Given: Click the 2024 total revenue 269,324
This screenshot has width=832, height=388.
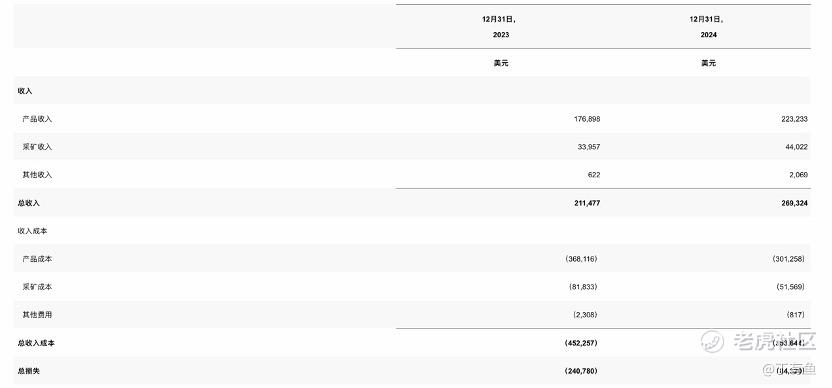Looking at the screenshot, I should click(794, 203).
